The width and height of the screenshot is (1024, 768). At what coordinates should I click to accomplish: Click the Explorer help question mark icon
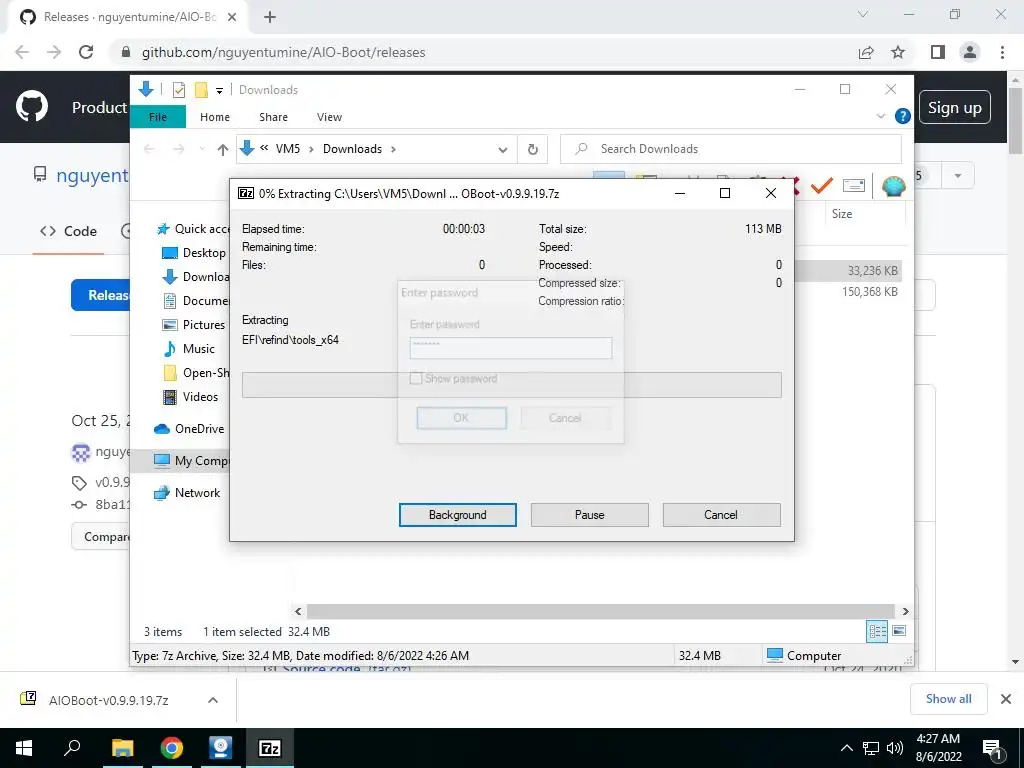(x=903, y=116)
